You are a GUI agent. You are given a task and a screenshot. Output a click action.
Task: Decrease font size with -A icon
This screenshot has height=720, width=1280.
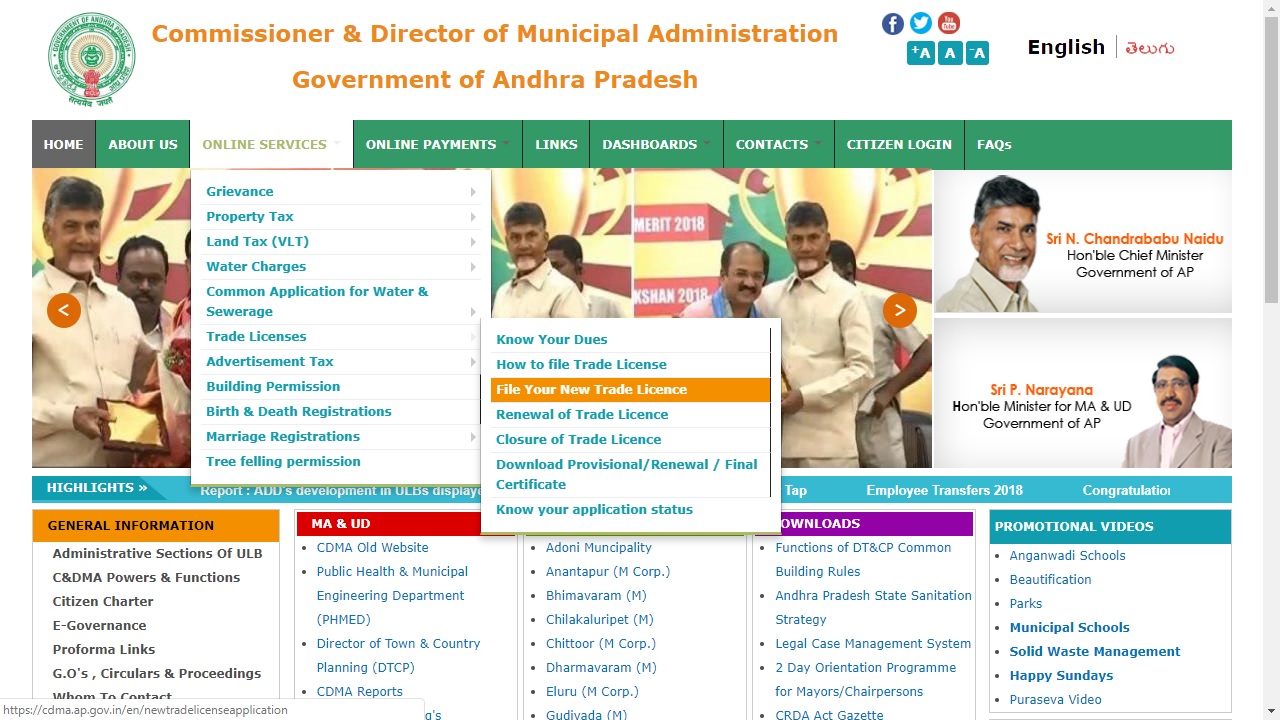[978, 53]
